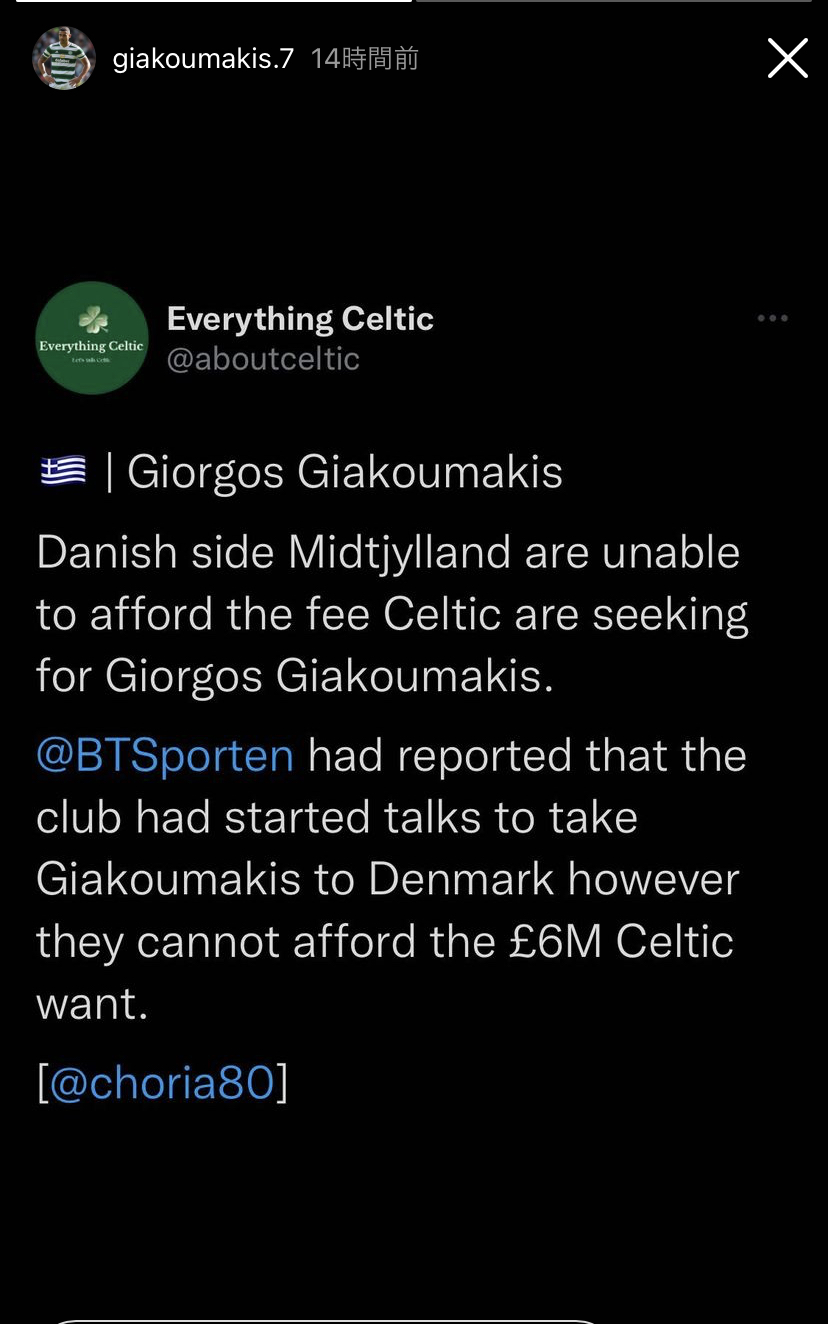
Task: Click the @aboutceltic handle
Action: [263, 359]
